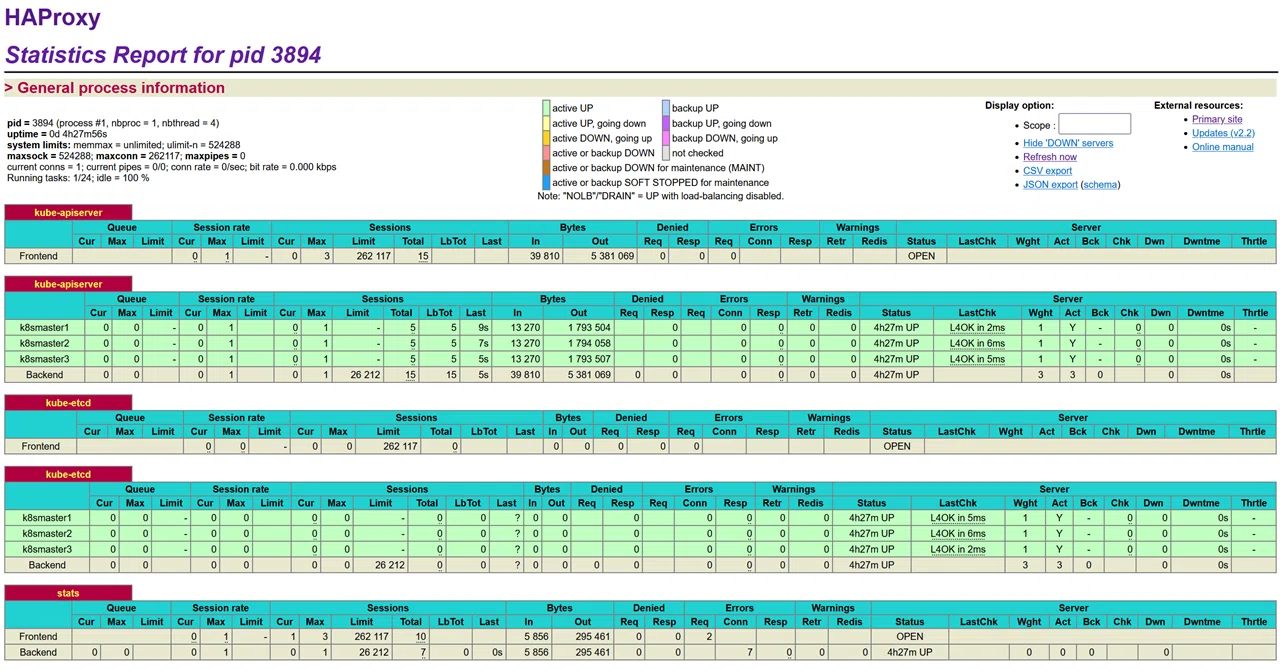Click 'L4OK in 2ms' in kube-apiserver k8smaster1 row
This screenshot has width=1280, height=669.
pyautogui.click(x=977, y=327)
